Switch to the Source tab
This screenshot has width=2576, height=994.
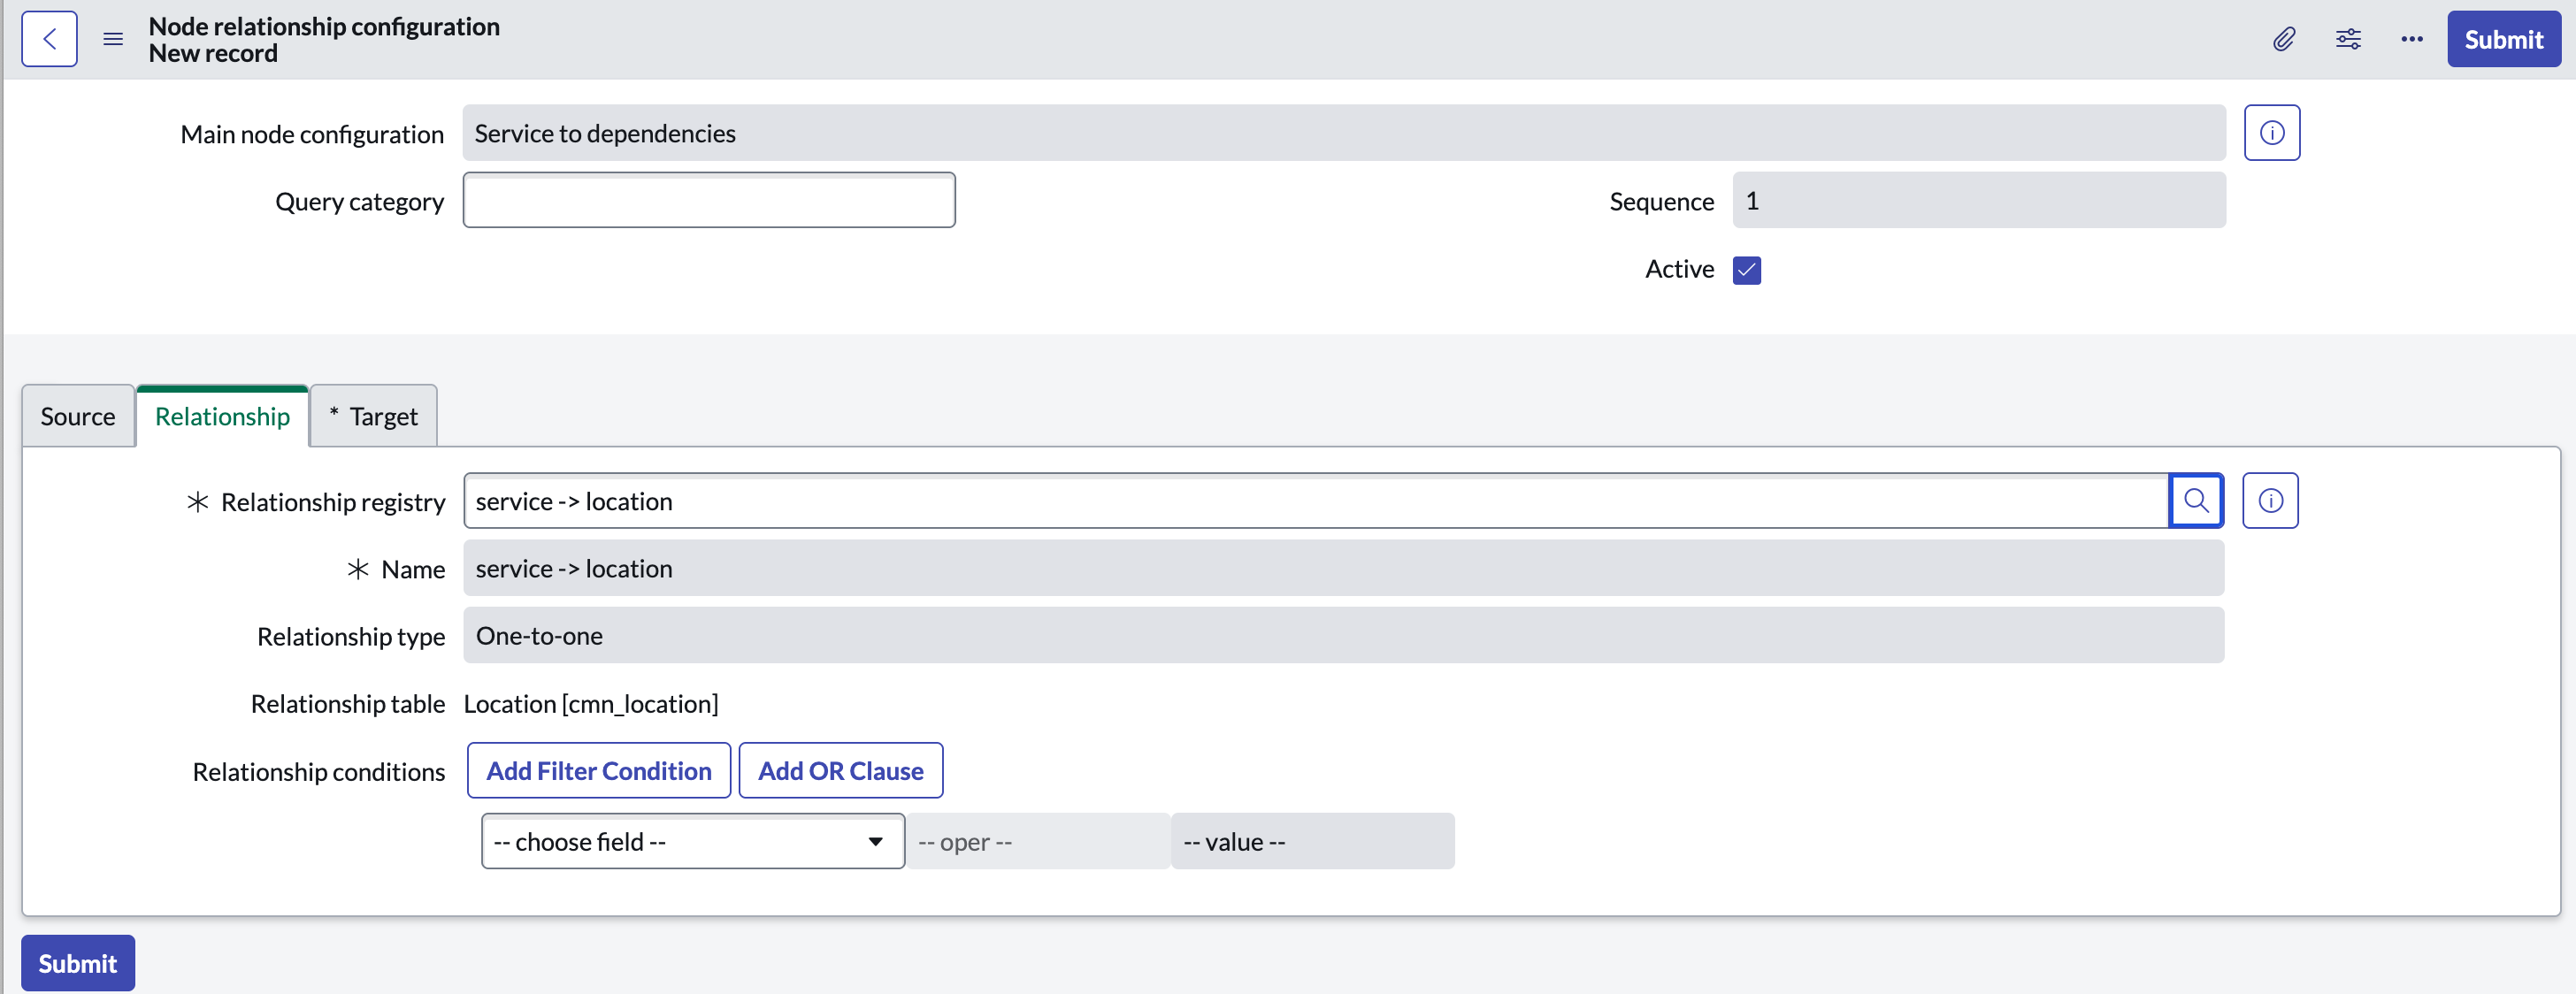click(x=78, y=416)
